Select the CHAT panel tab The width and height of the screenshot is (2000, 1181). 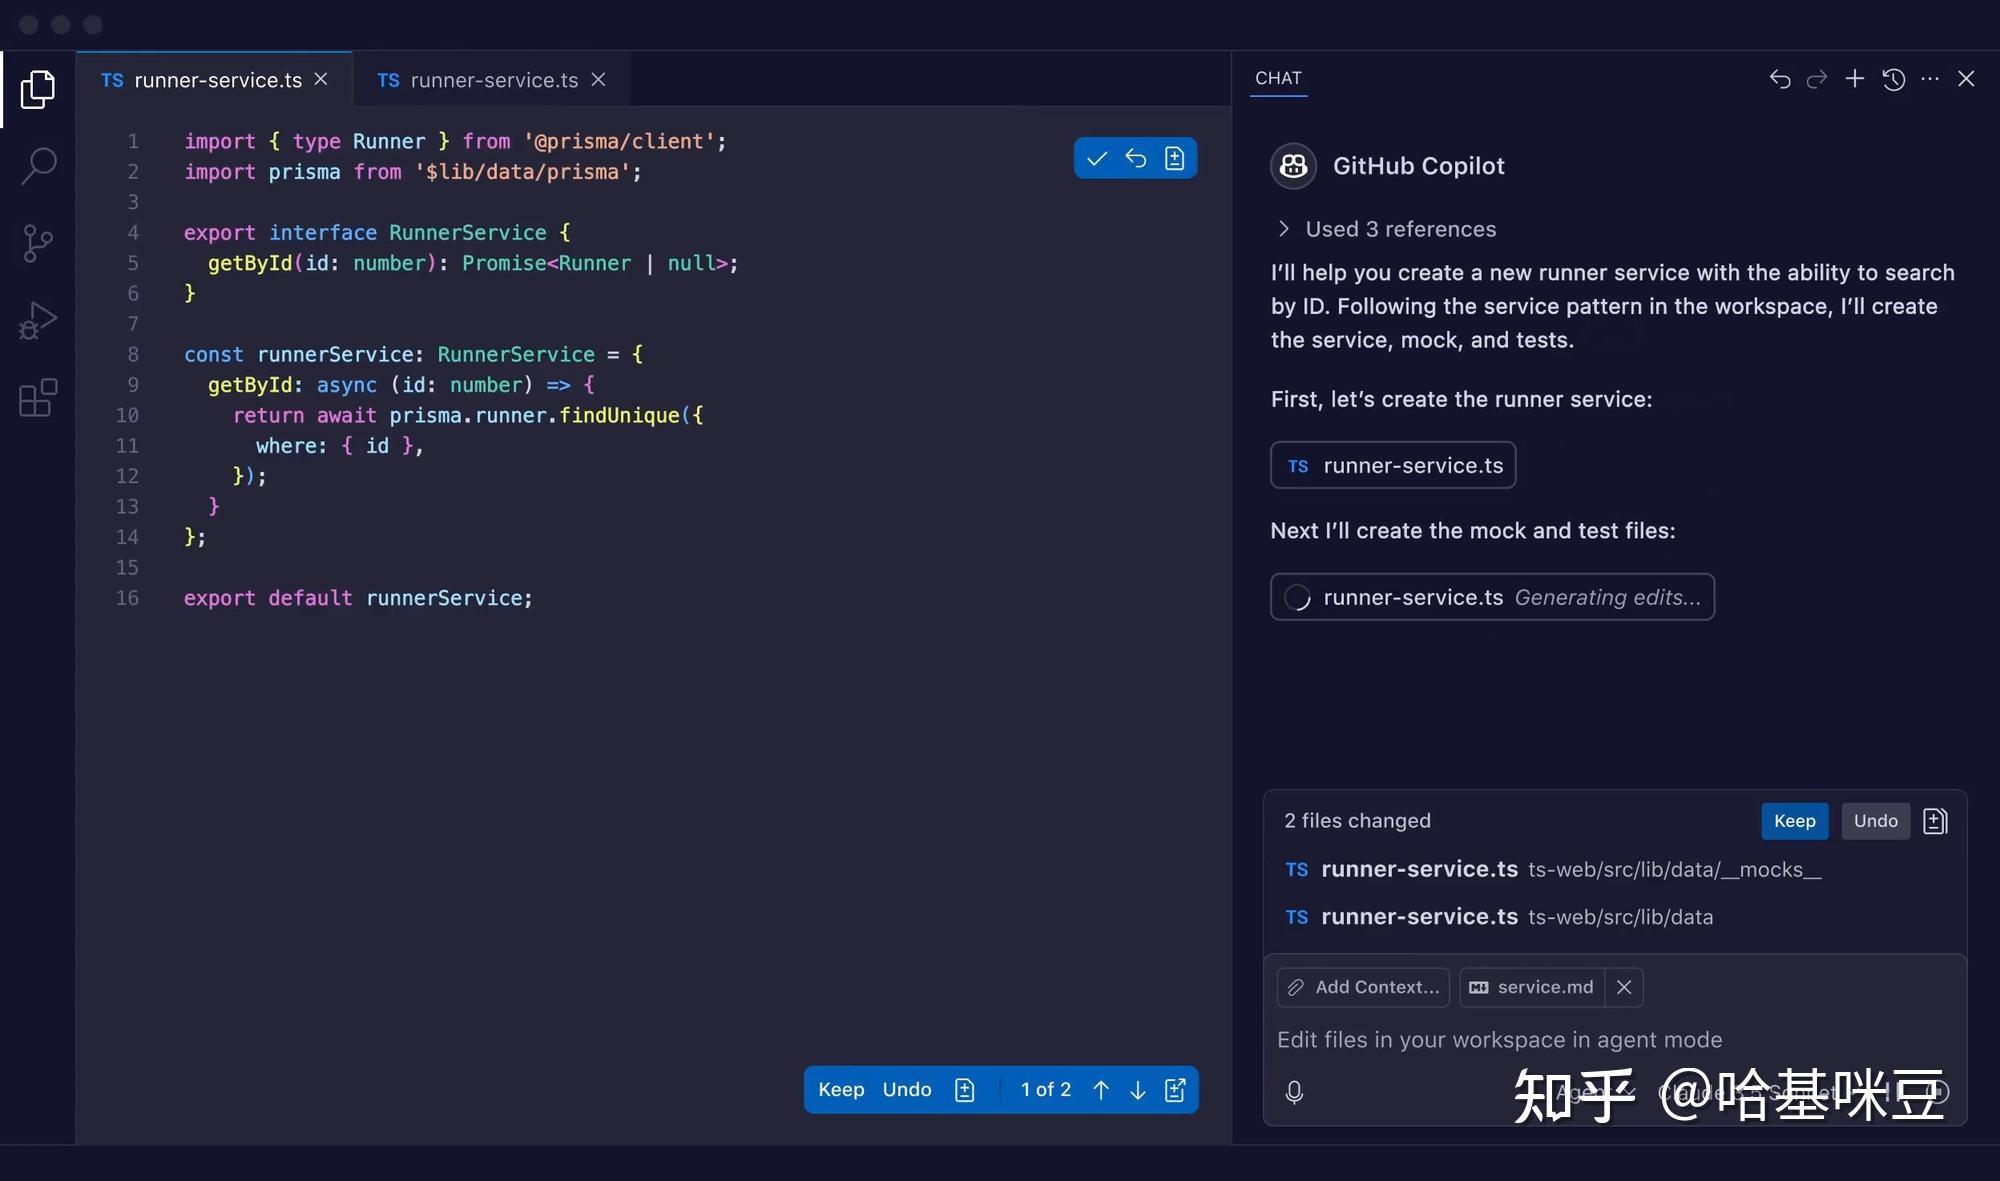(x=1278, y=78)
